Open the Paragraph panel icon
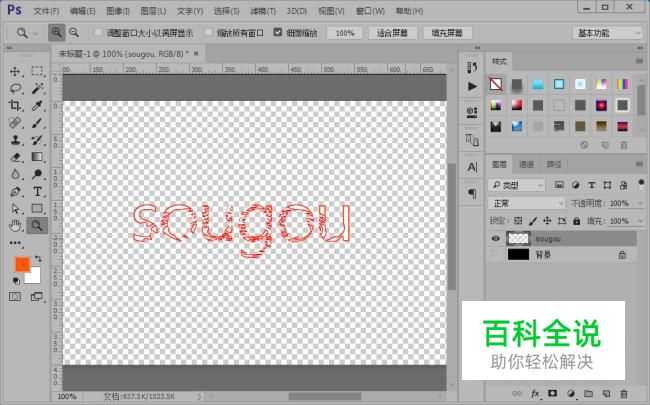 [472, 194]
